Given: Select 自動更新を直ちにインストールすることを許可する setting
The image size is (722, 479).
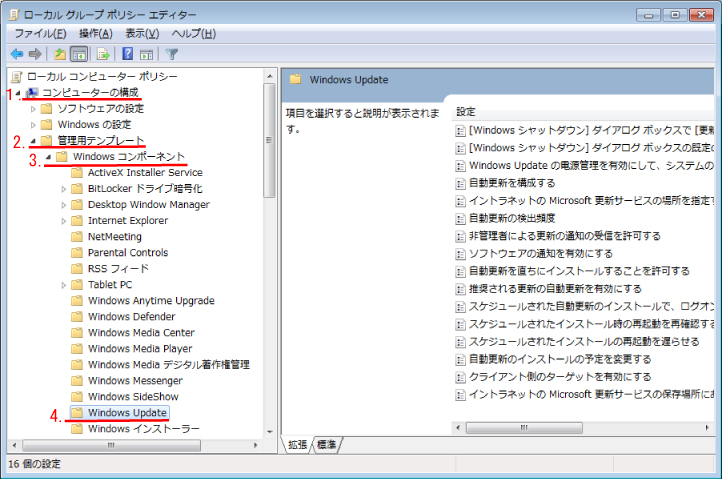Looking at the screenshot, I should [x=579, y=271].
